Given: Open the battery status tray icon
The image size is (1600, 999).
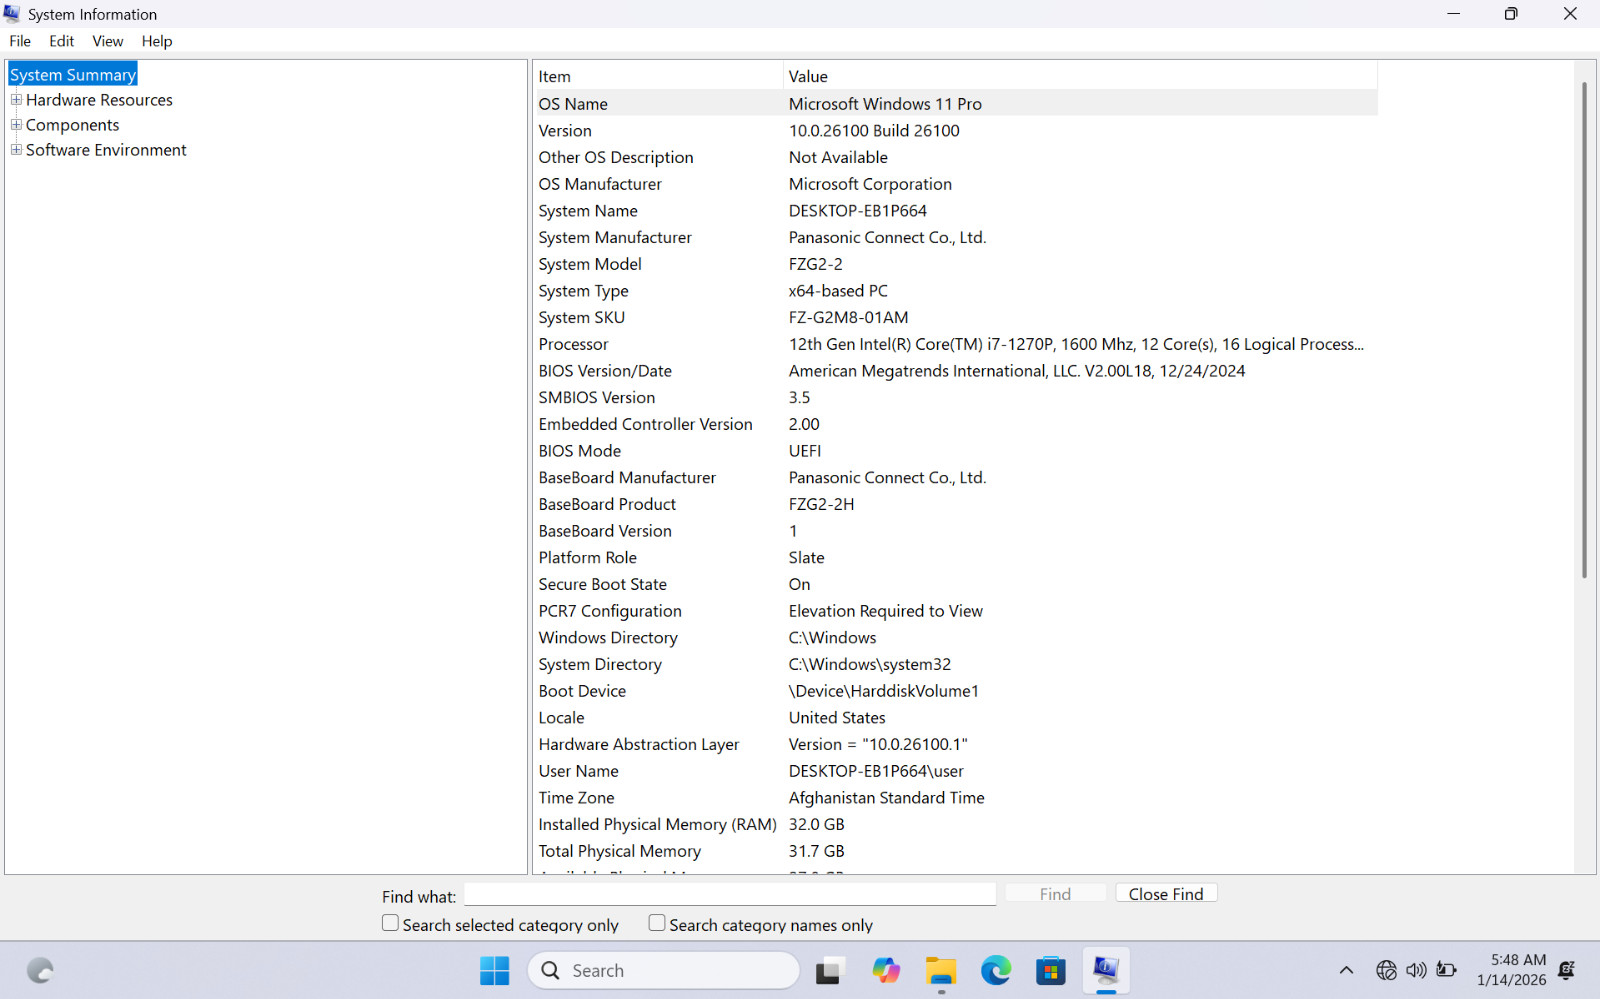Looking at the screenshot, I should point(1446,970).
